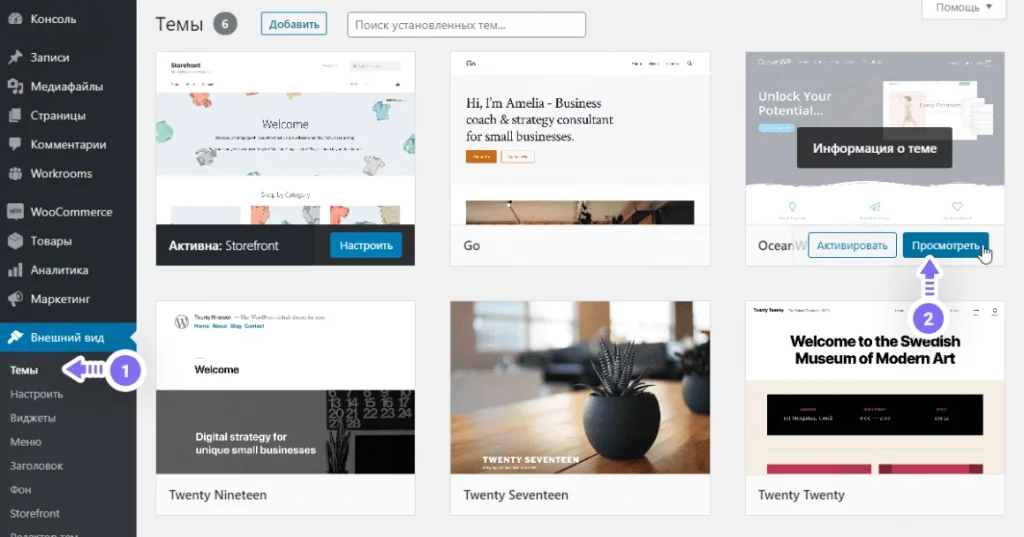Open the Медиафайлы media icon
1024x537 pixels.
[15, 86]
